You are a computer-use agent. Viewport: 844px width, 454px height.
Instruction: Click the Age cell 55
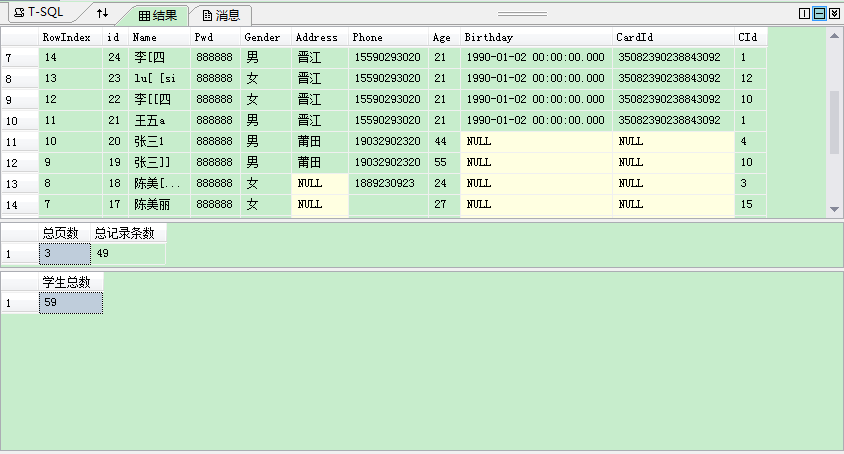pyautogui.click(x=445, y=162)
